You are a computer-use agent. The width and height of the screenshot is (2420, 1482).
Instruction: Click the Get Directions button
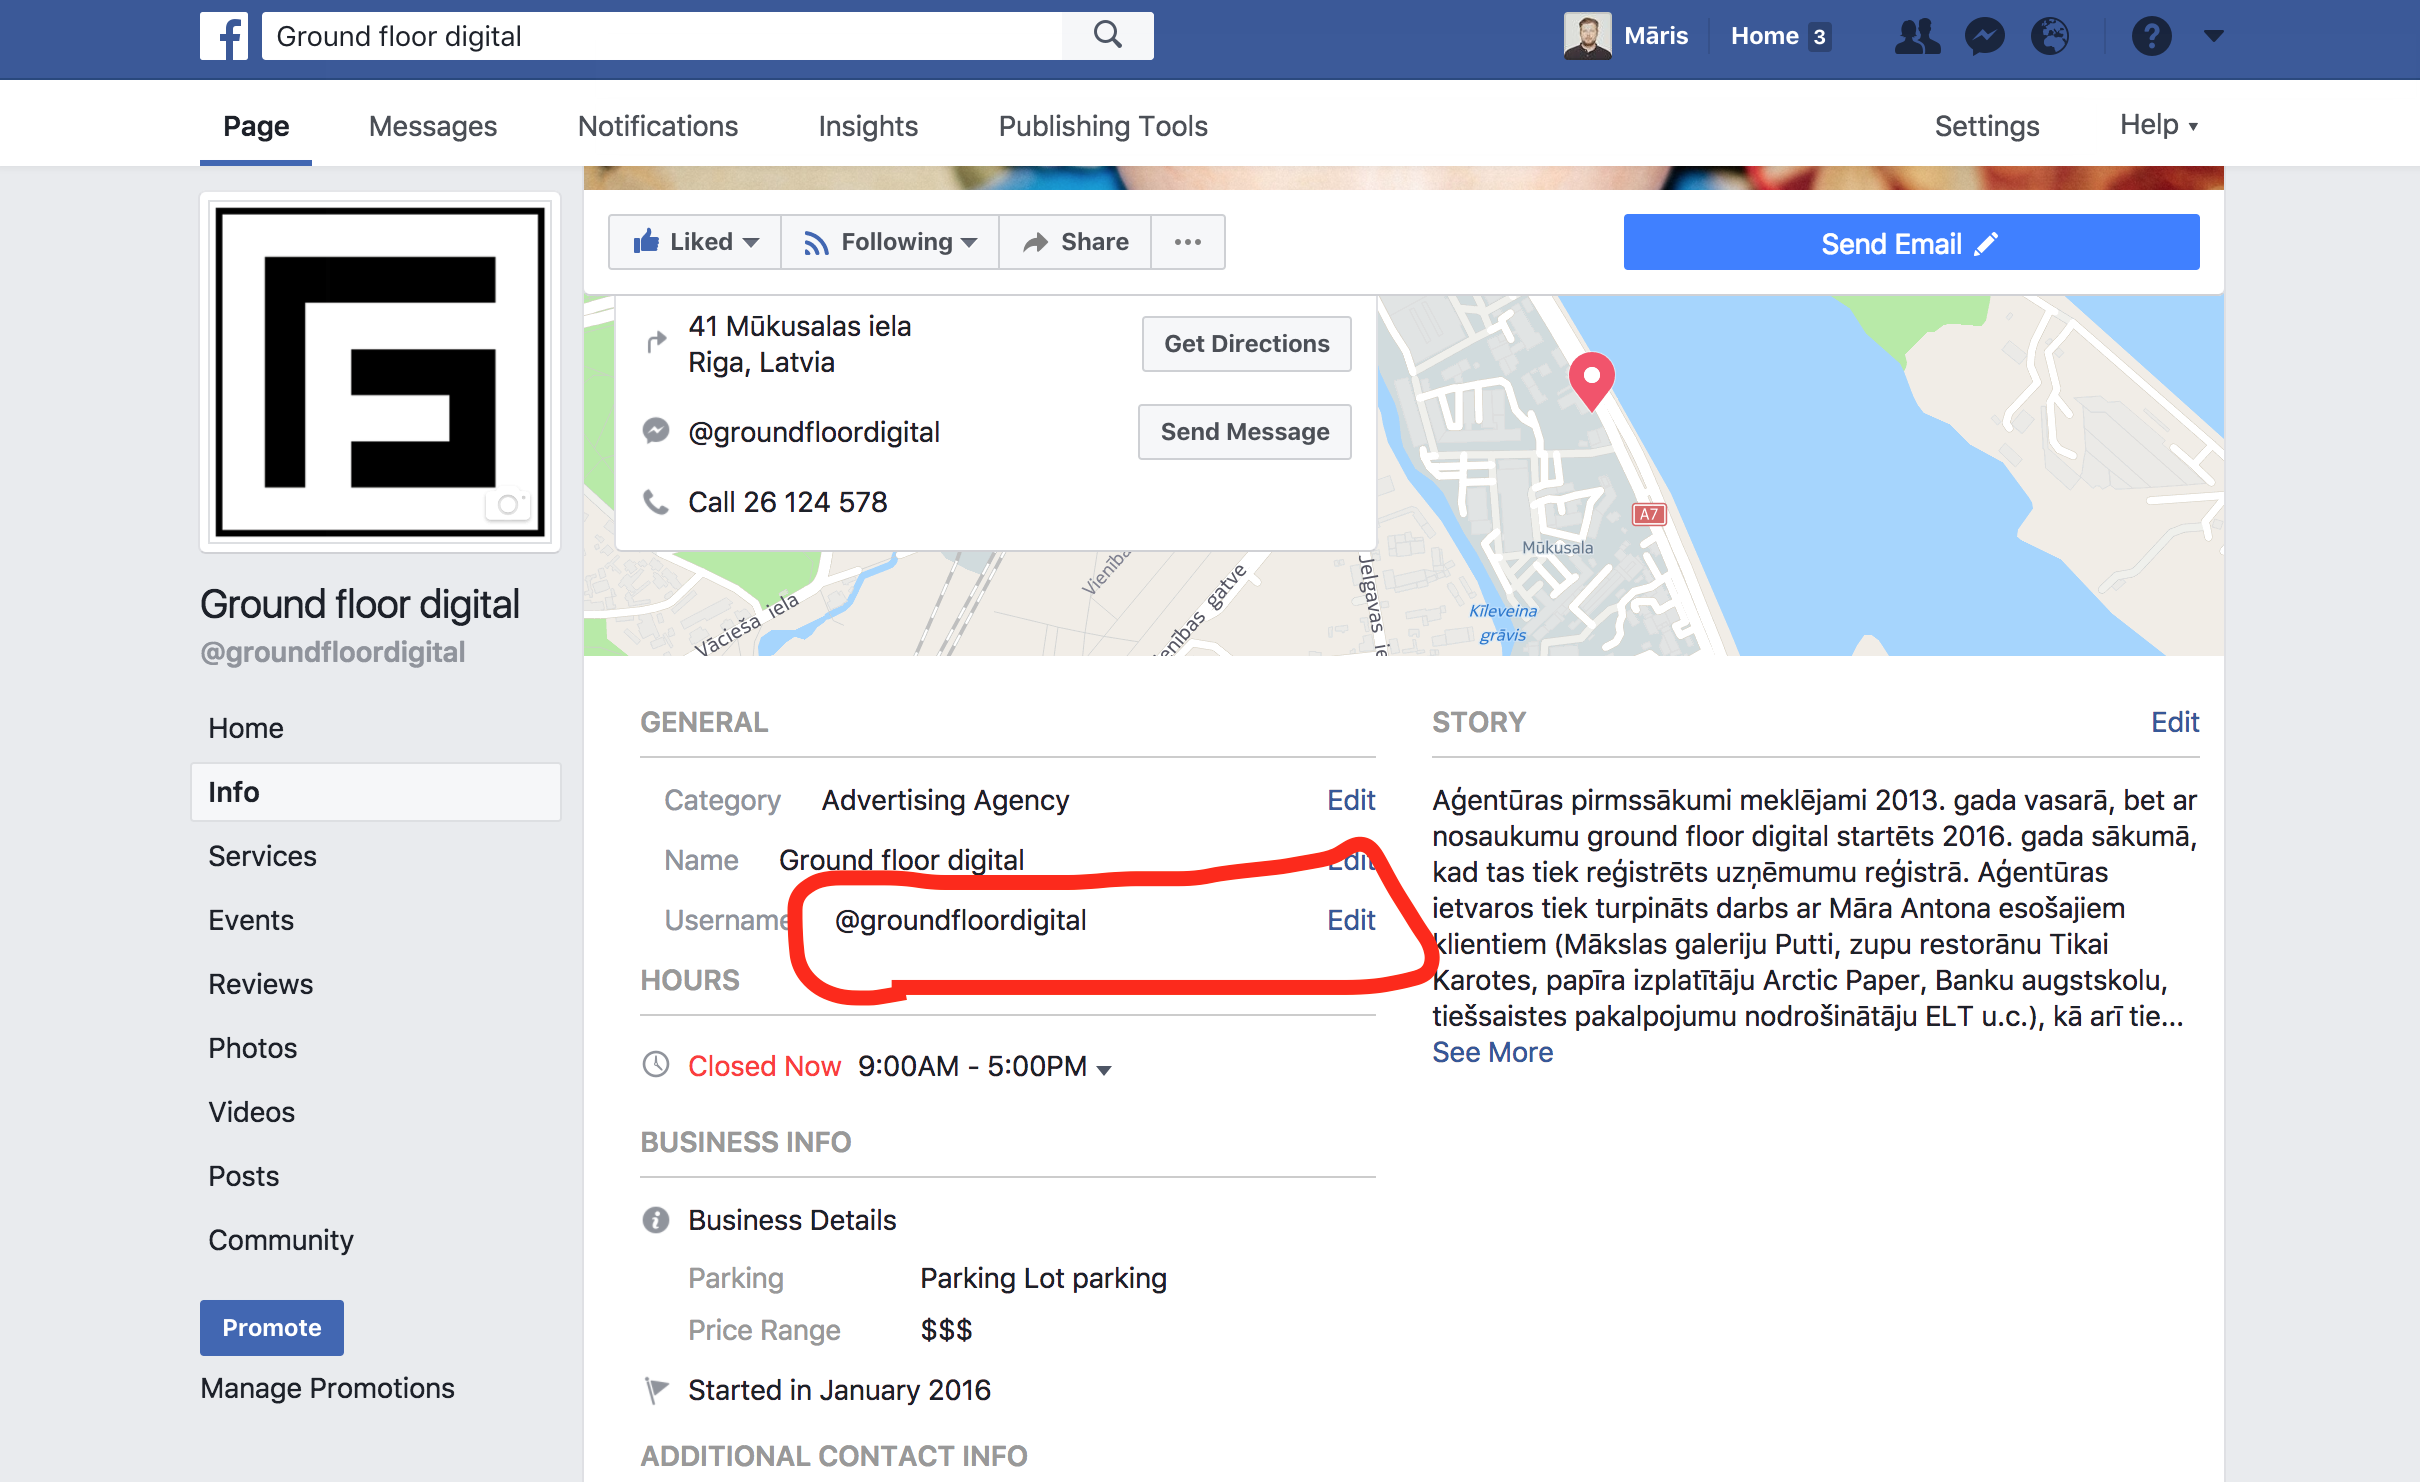point(1247,344)
